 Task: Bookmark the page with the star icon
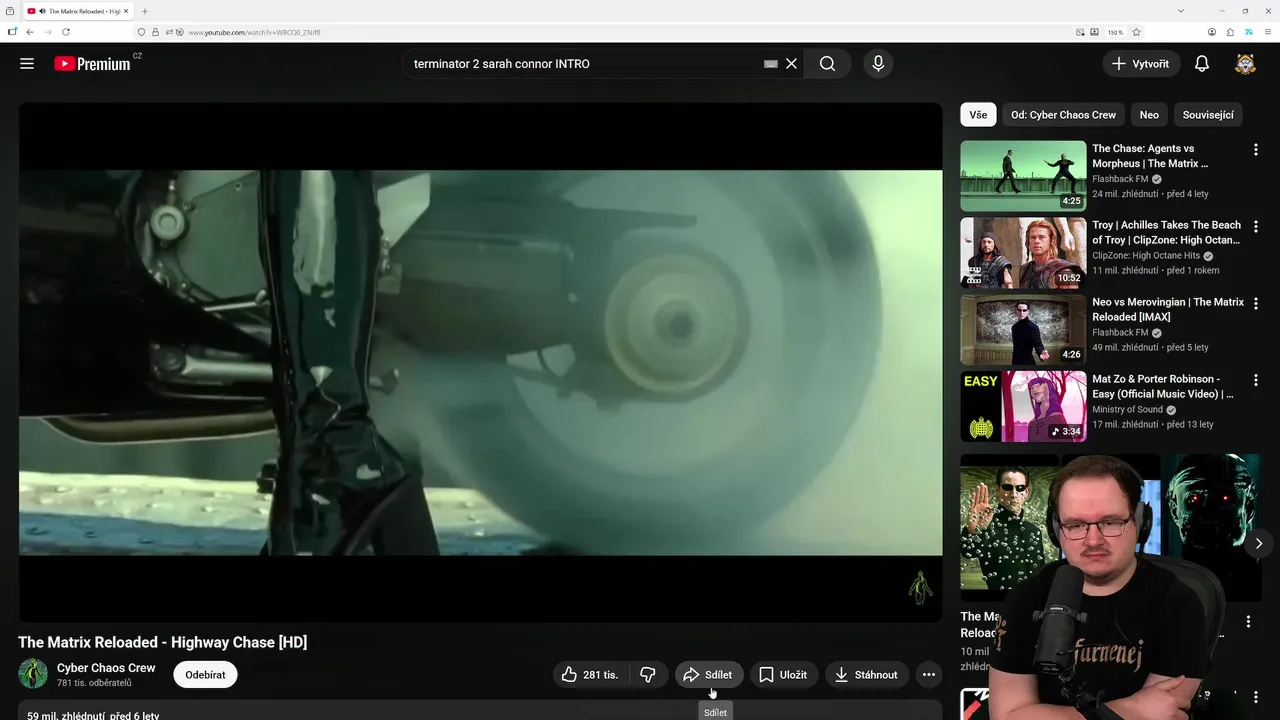coord(1136,32)
